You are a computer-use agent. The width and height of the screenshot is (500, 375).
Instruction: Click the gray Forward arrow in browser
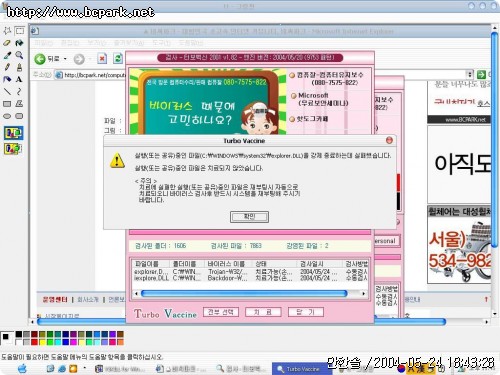pyautogui.click(x=79, y=59)
